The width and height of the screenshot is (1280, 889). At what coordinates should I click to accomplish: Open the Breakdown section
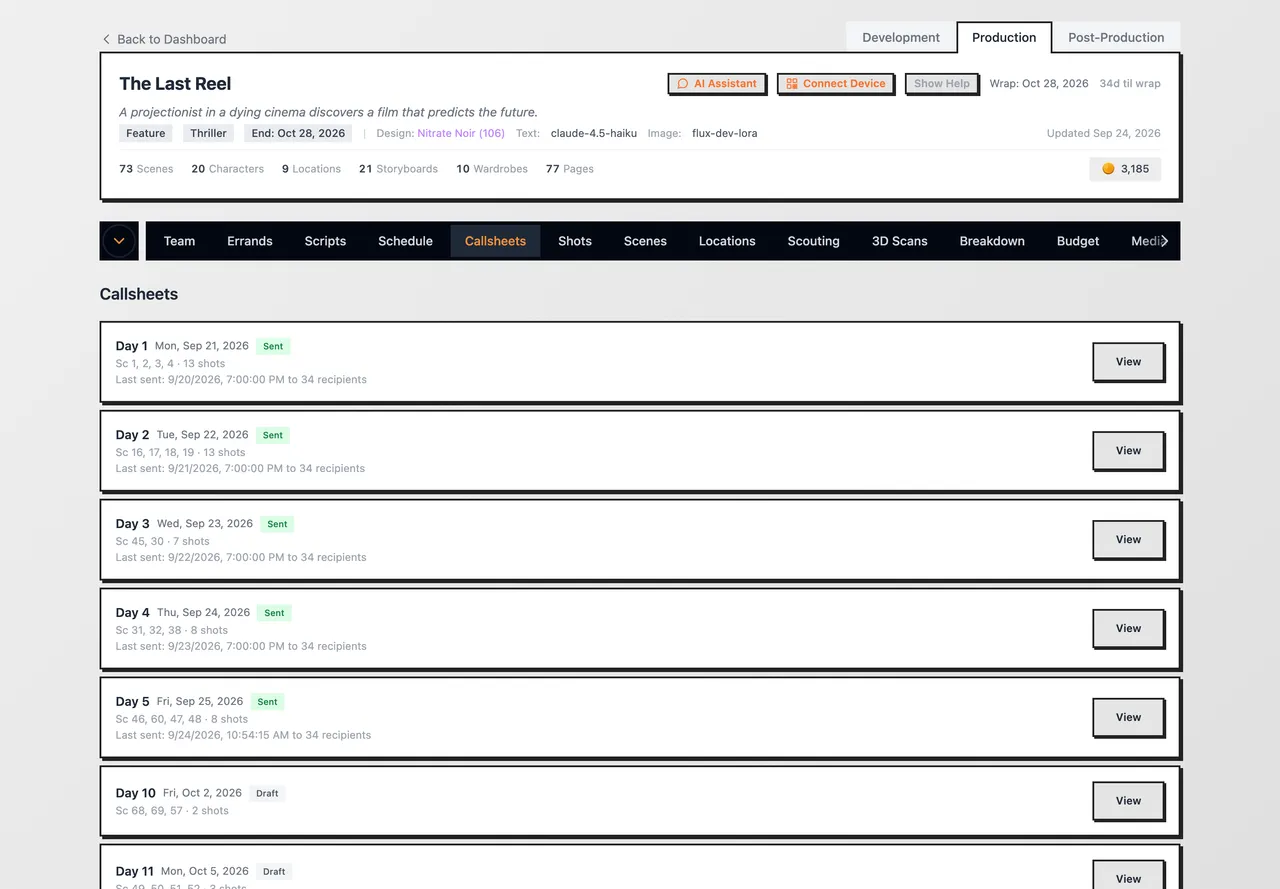(992, 241)
